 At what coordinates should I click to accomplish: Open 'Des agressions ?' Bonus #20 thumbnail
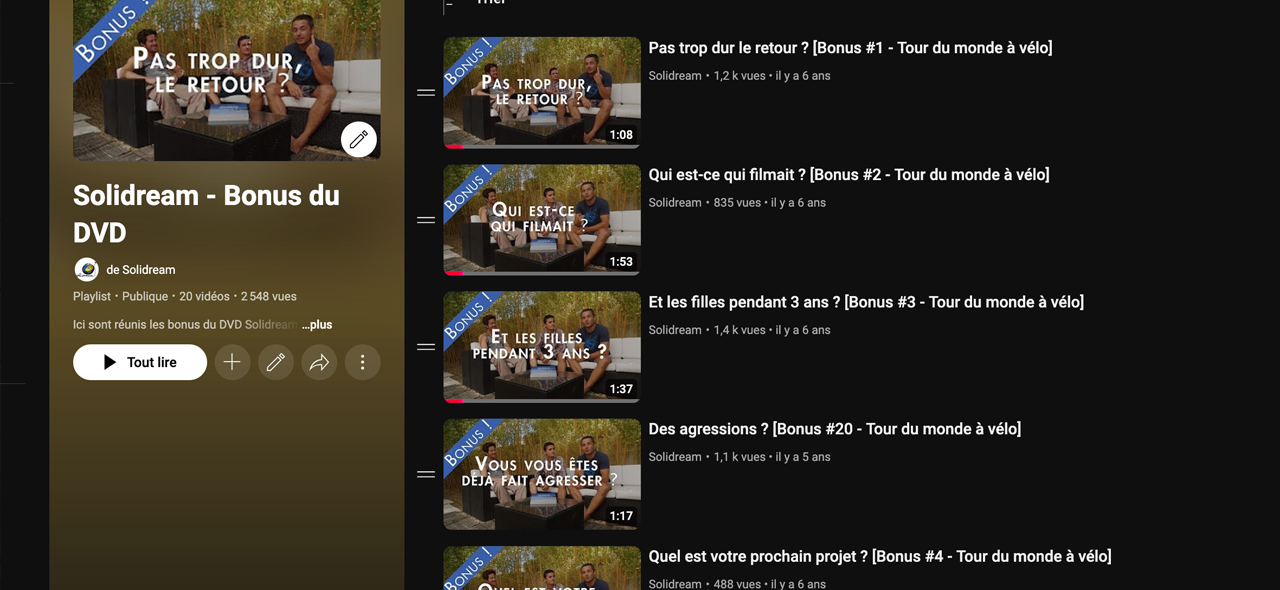click(542, 474)
